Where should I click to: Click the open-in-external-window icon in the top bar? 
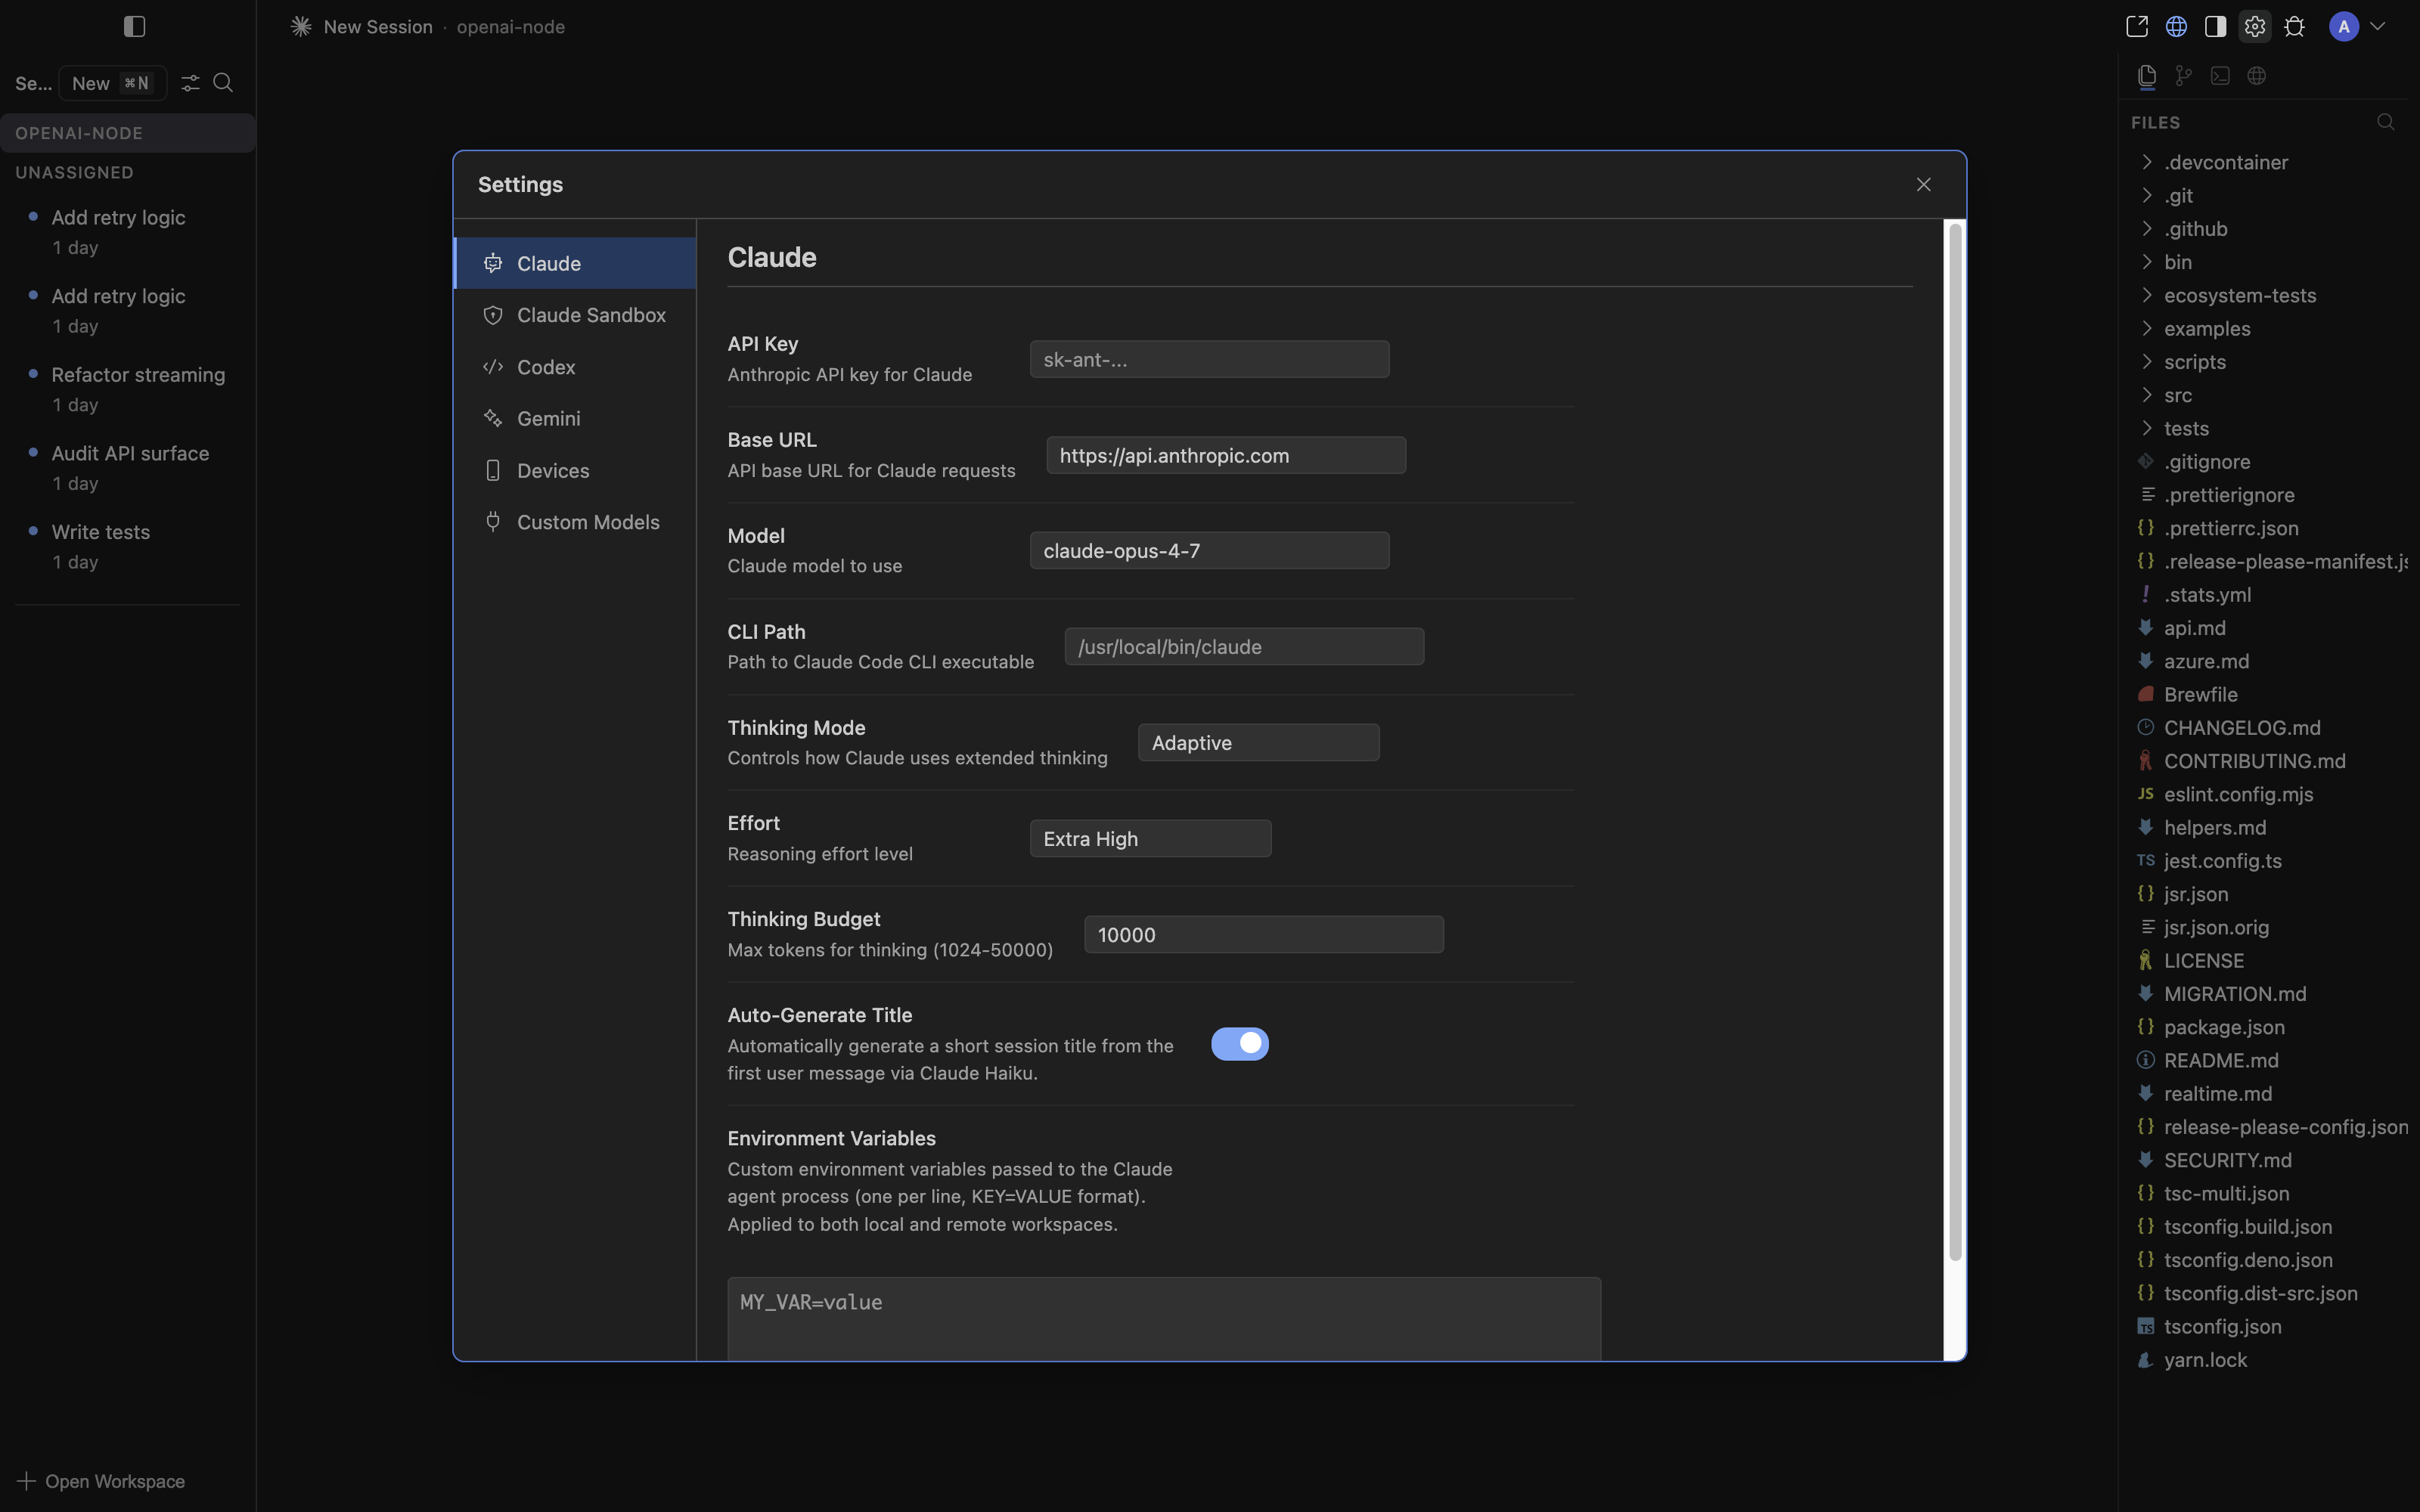click(x=2137, y=27)
